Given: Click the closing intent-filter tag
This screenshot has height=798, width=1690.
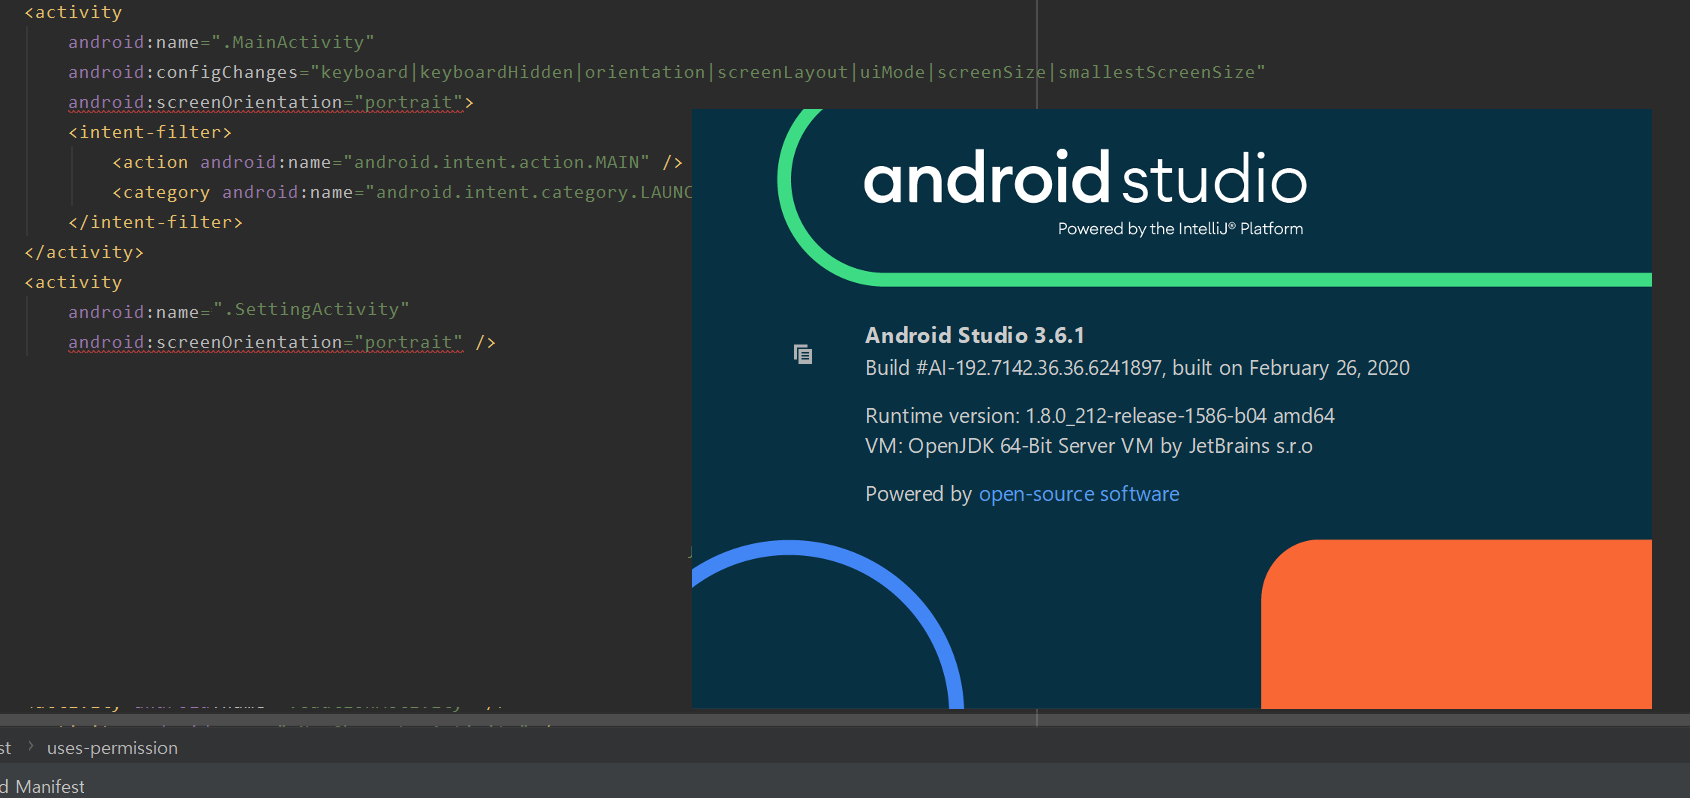Looking at the screenshot, I should pos(155,222).
